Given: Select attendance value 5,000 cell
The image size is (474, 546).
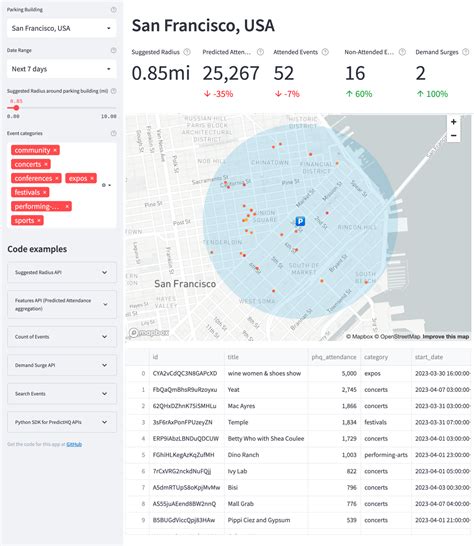Looking at the screenshot, I should click(334, 374).
